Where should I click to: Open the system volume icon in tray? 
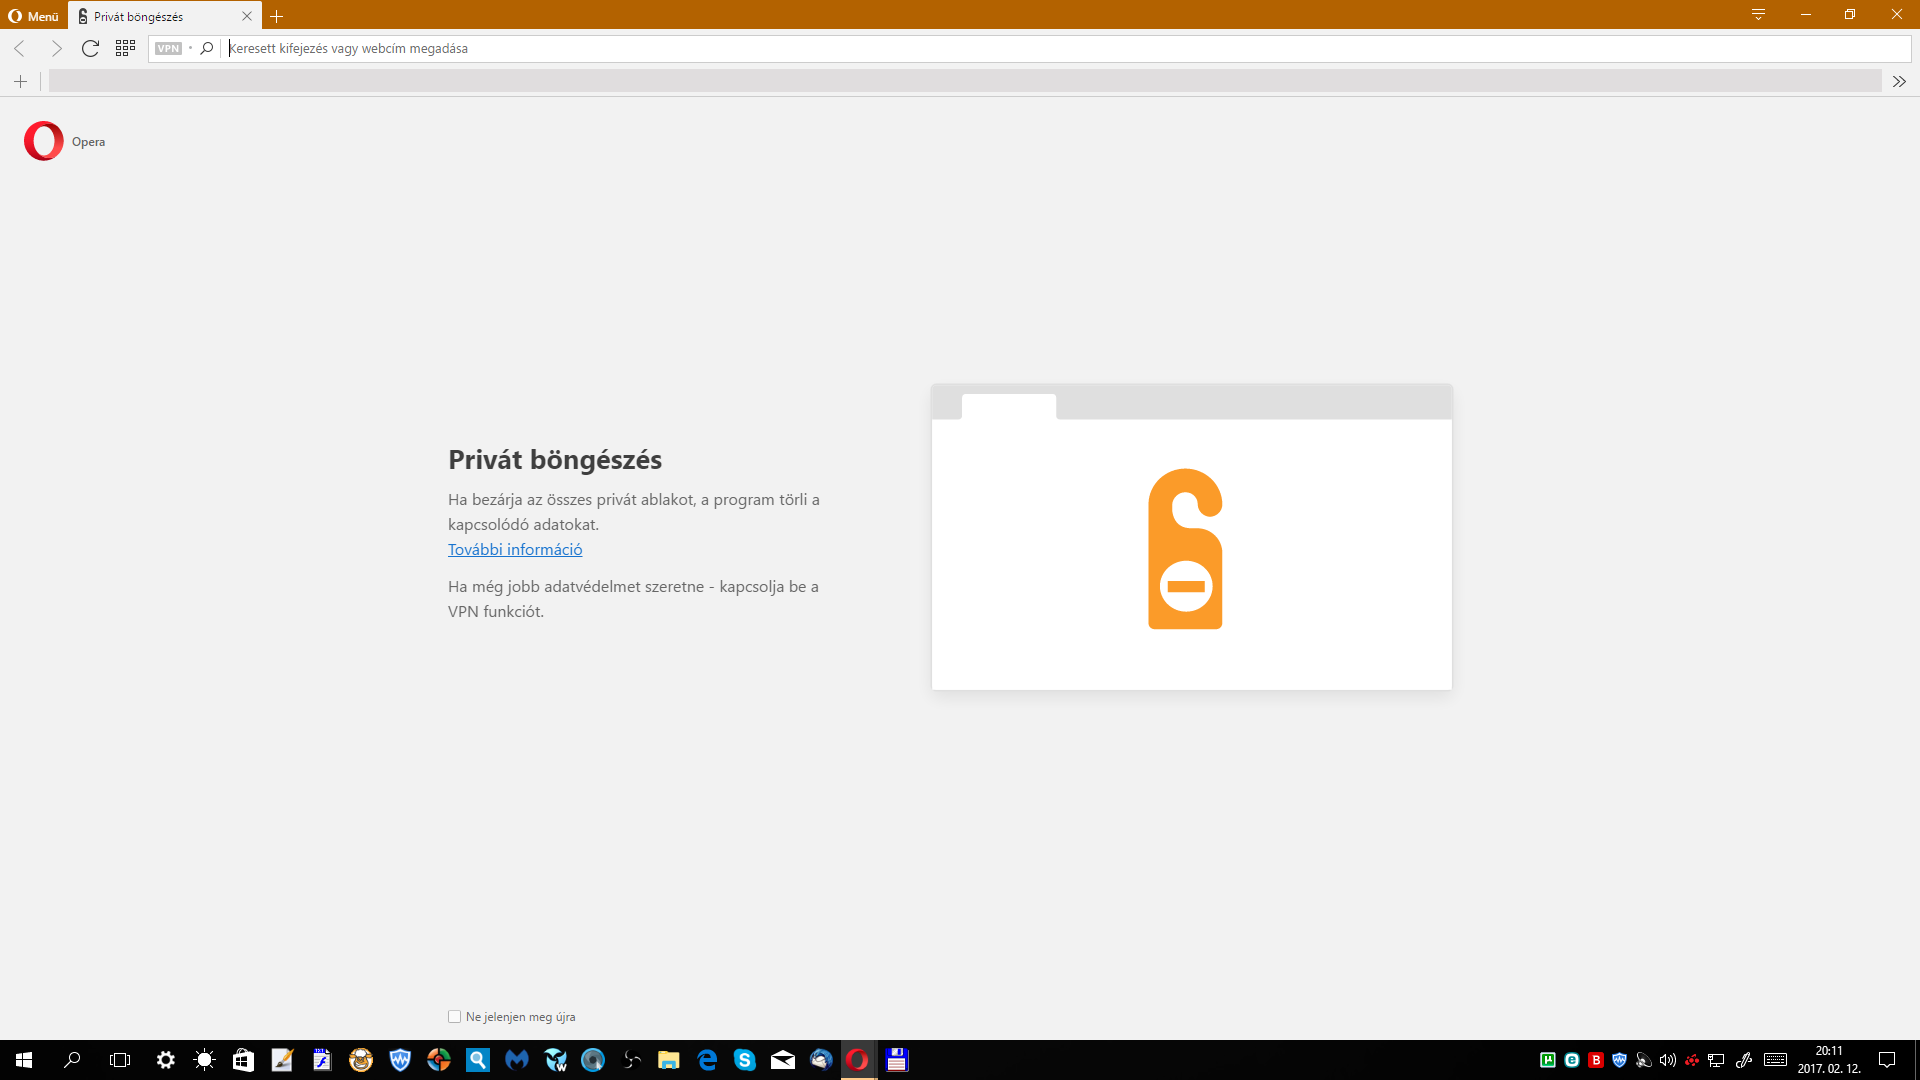tap(1667, 1060)
